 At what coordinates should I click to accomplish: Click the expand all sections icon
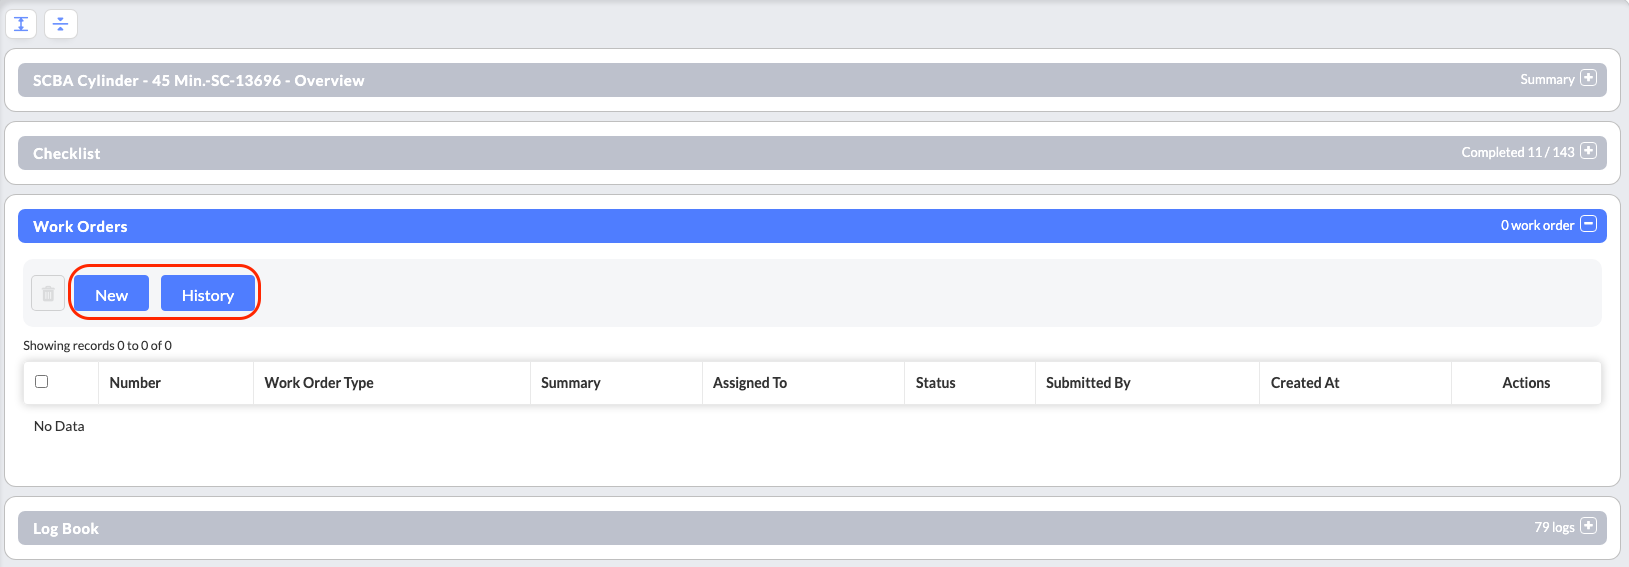(x=21, y=23)
